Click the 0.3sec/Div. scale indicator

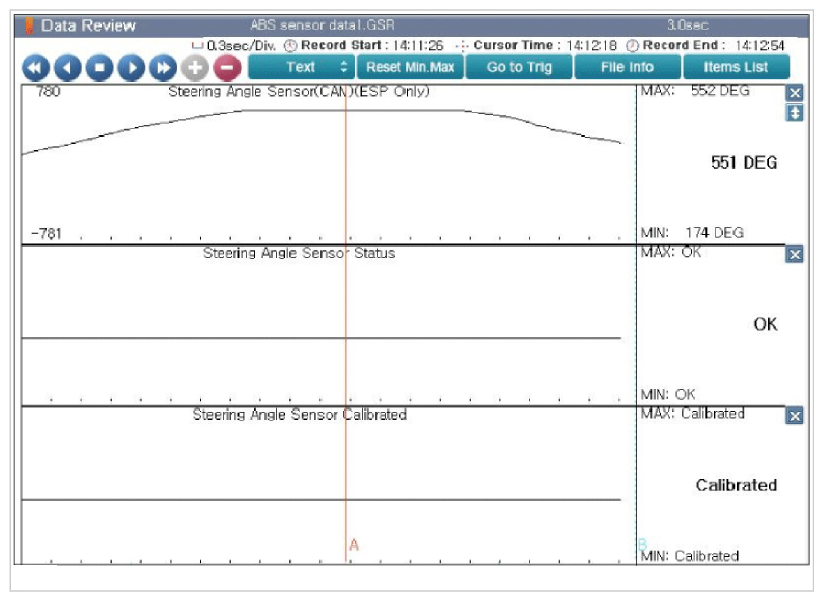pos(234,46)
